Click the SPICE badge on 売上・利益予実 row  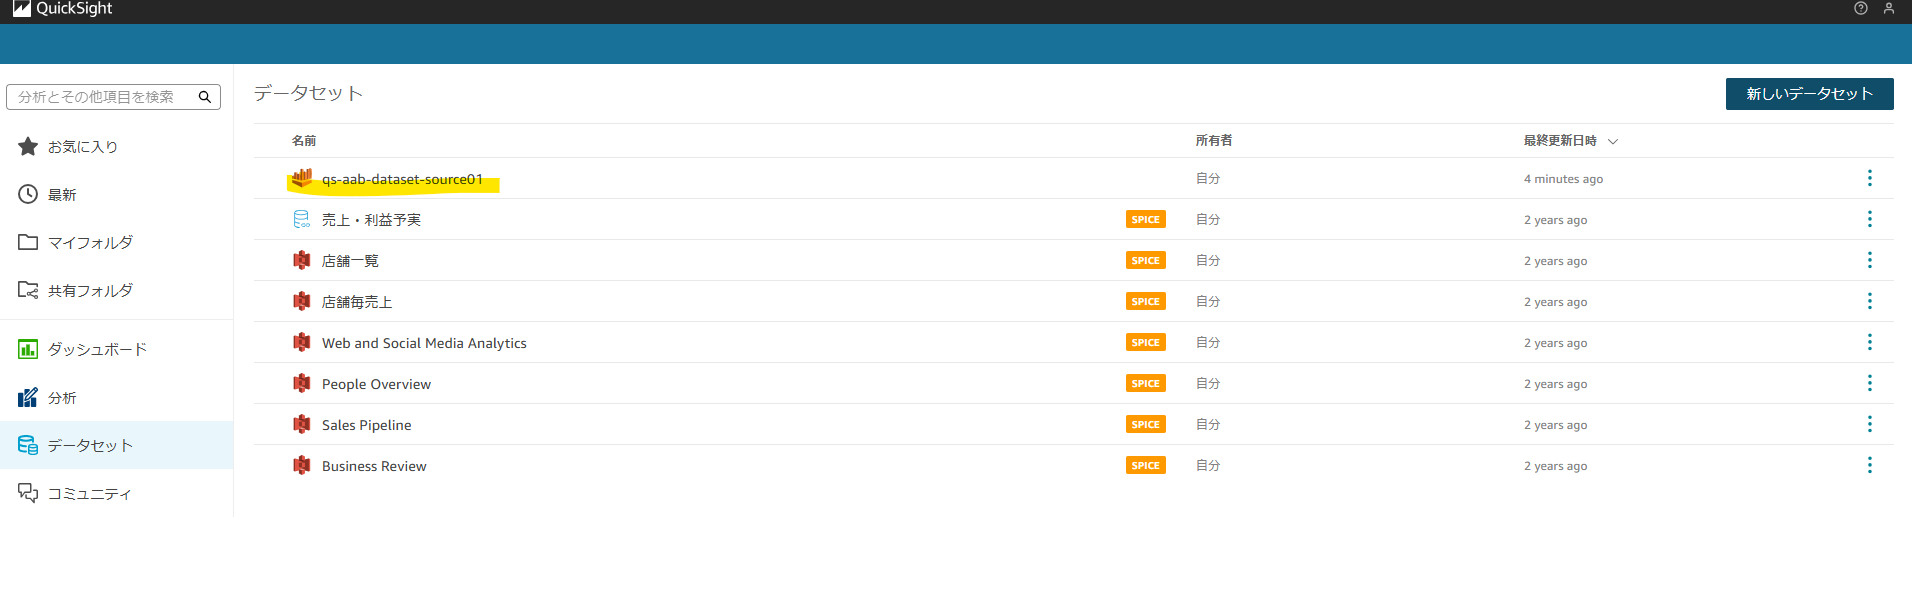click(x=1146, y=219)
